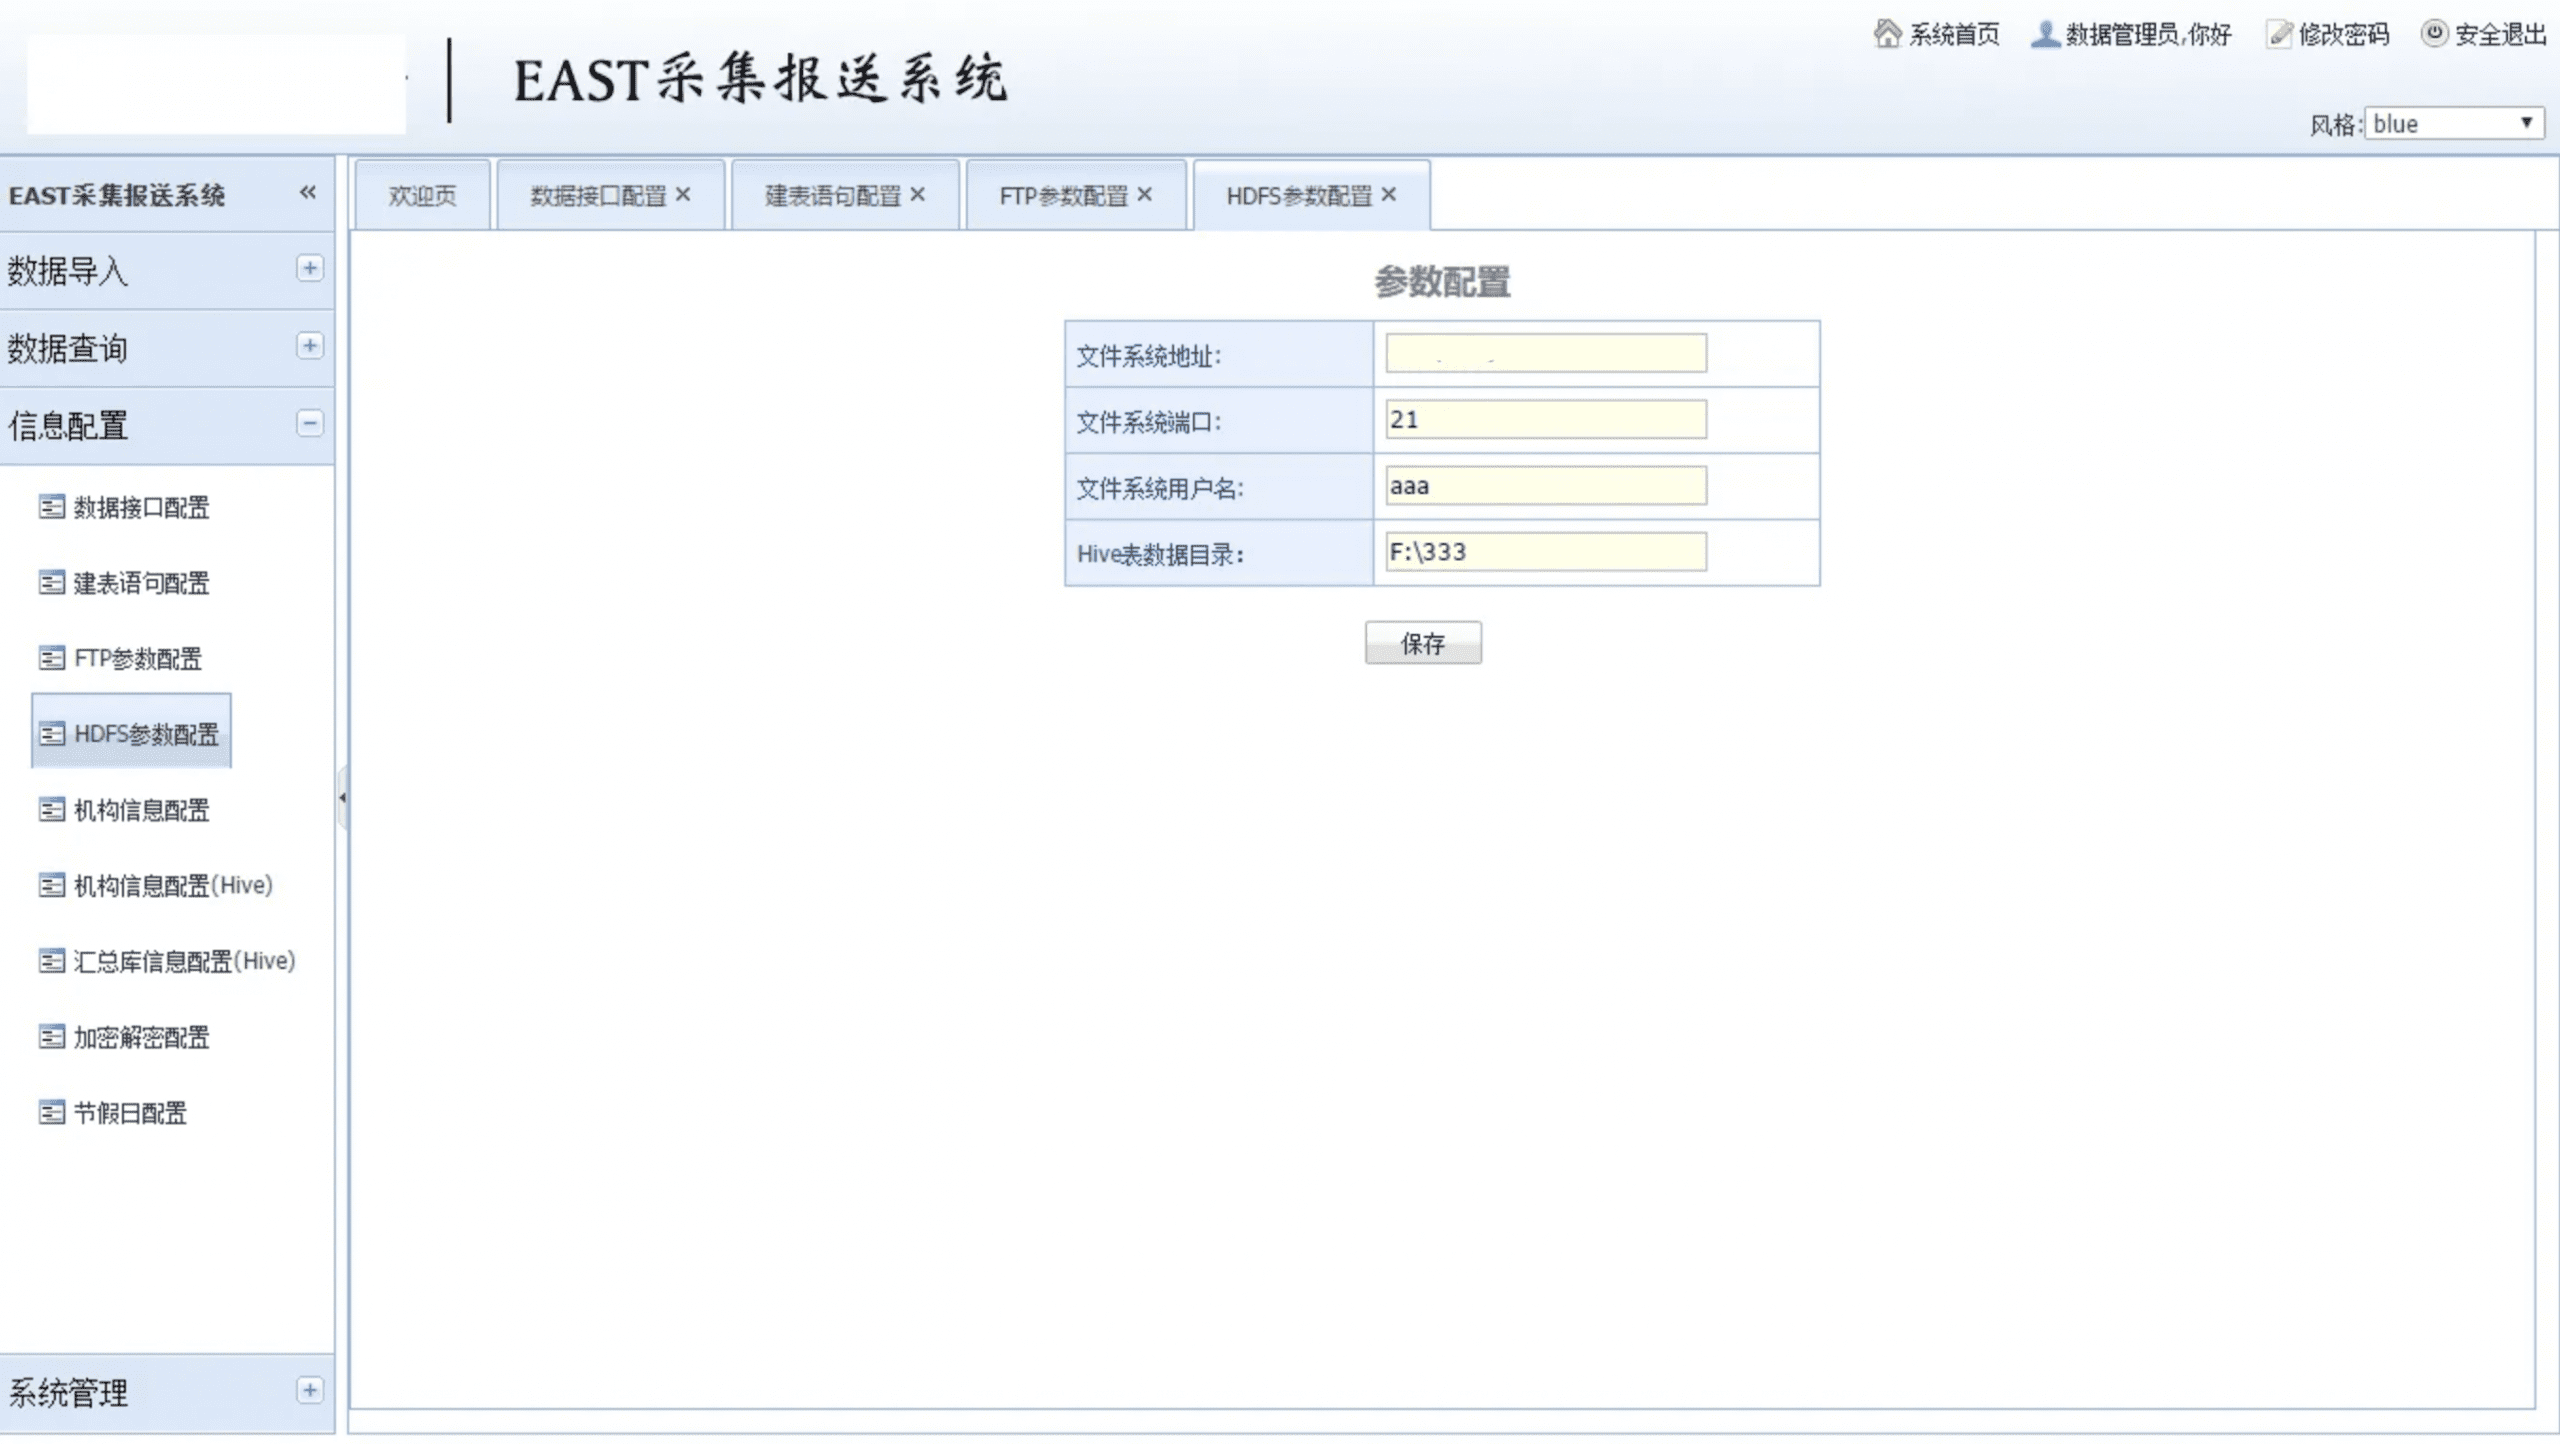Click the sidebar splitter collapse handle
The height and width of the screenshot is (1444, 2560).
342,797
